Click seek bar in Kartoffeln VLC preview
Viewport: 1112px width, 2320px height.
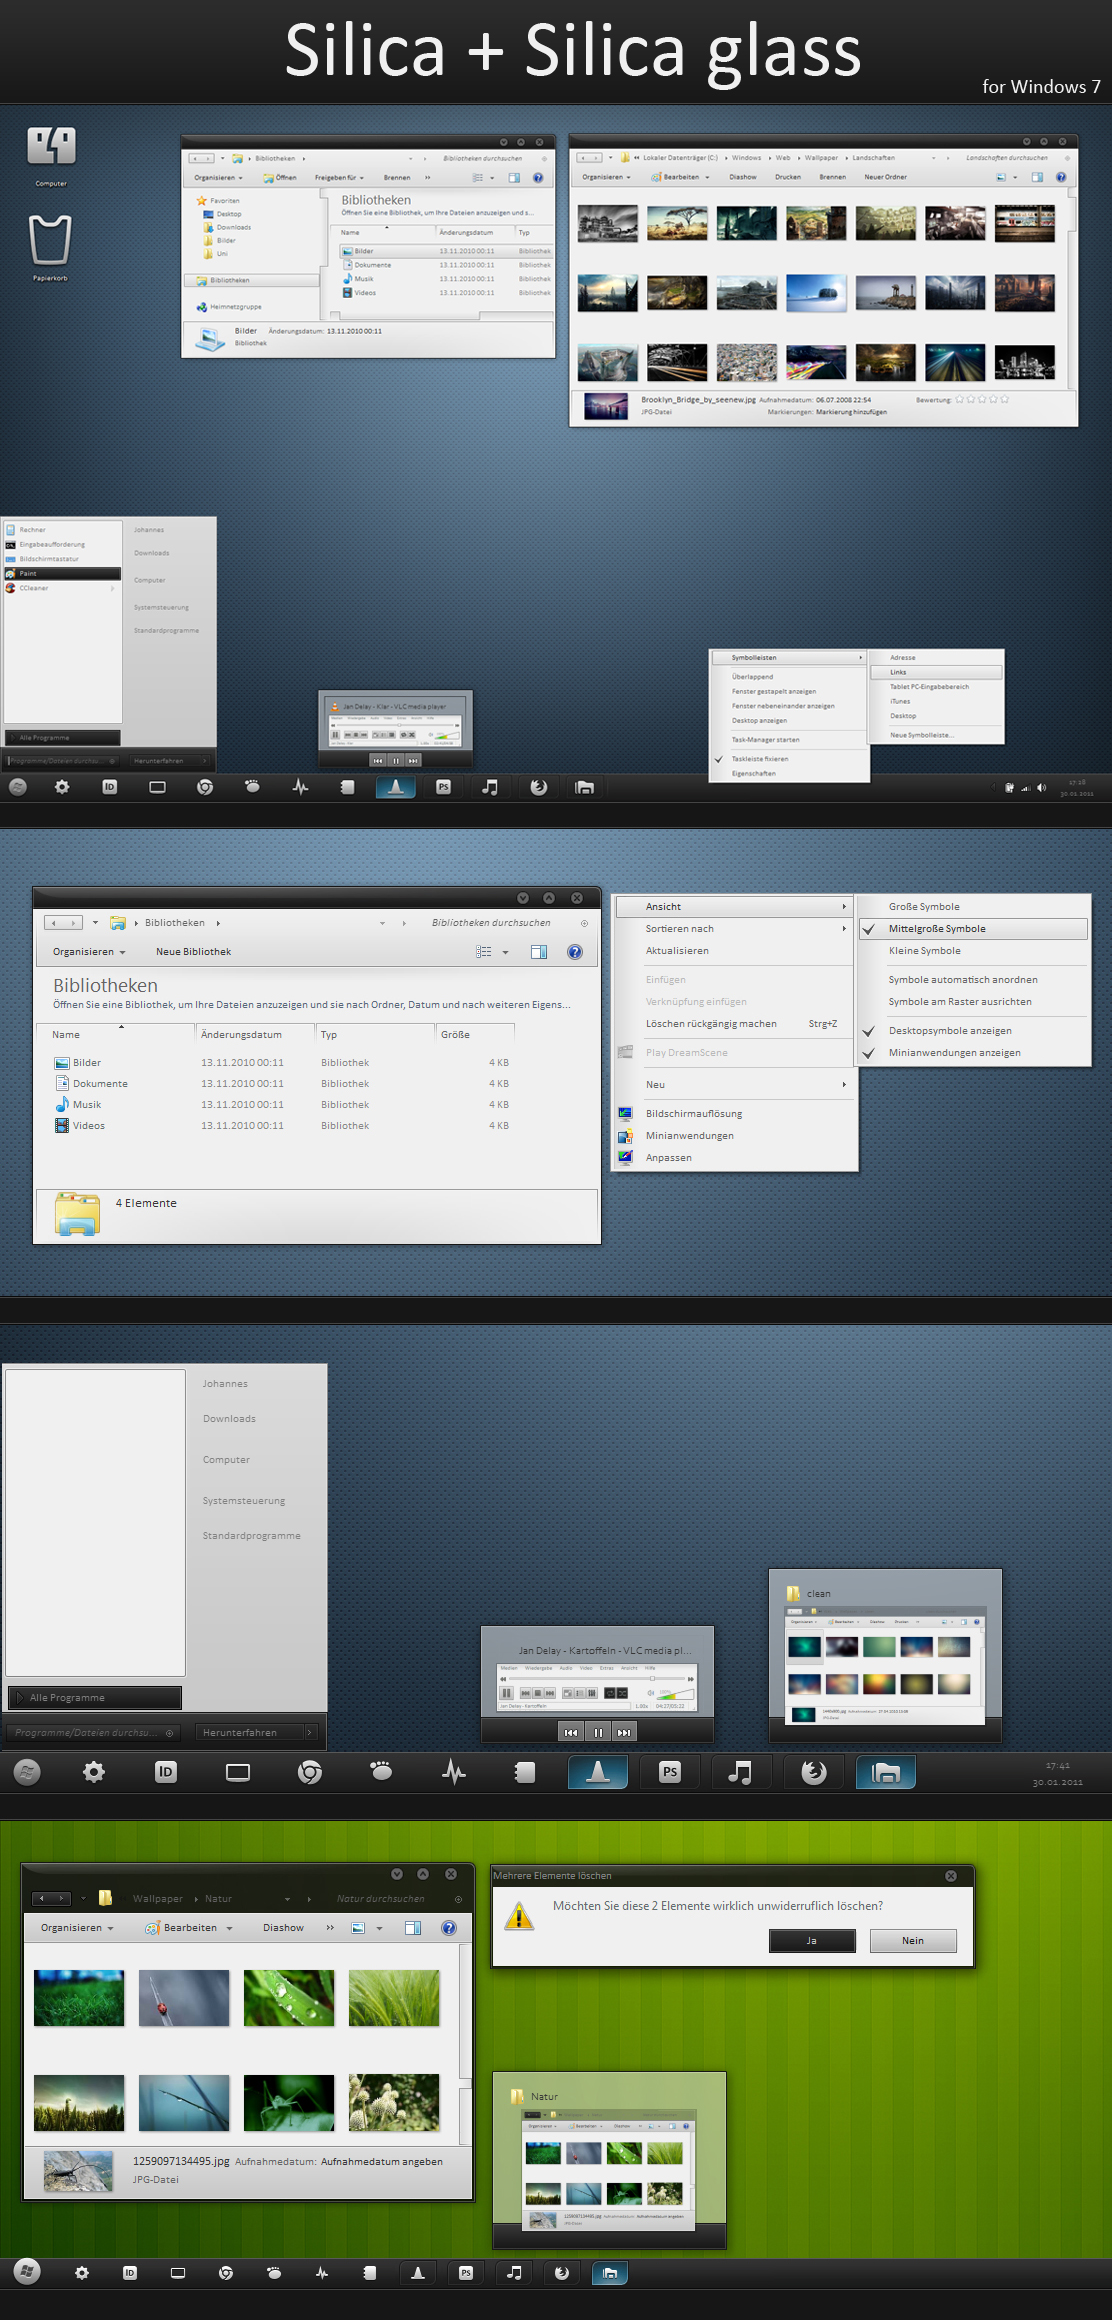(x=597, y=1679)
